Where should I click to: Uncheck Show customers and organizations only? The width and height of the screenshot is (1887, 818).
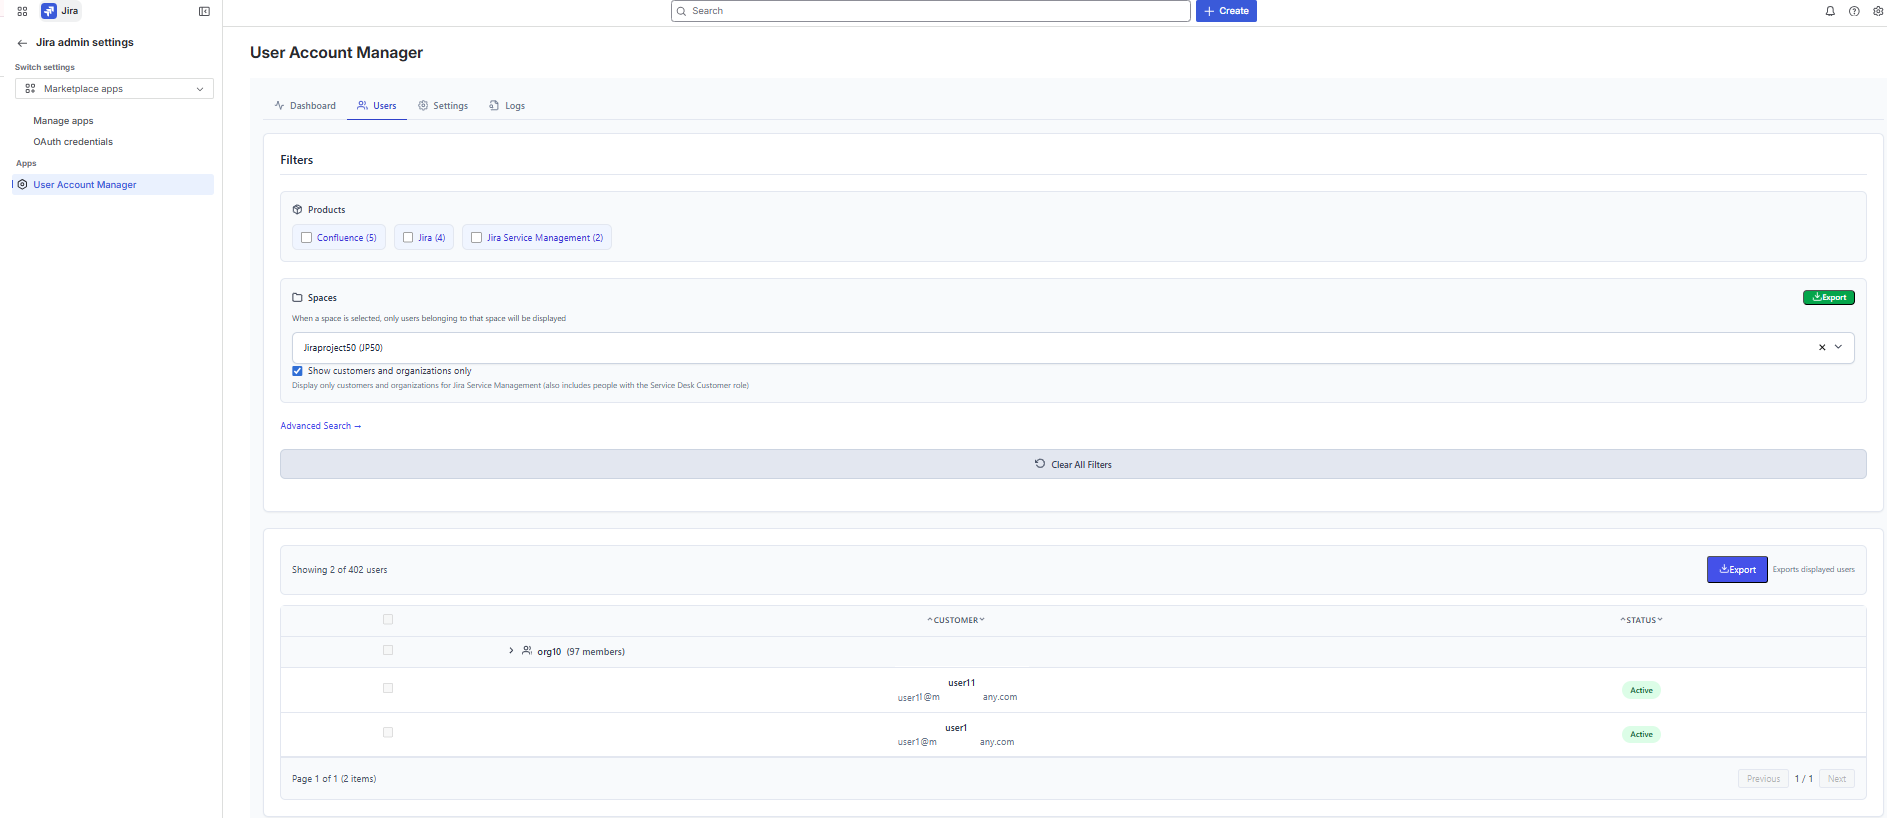point(297,370)
